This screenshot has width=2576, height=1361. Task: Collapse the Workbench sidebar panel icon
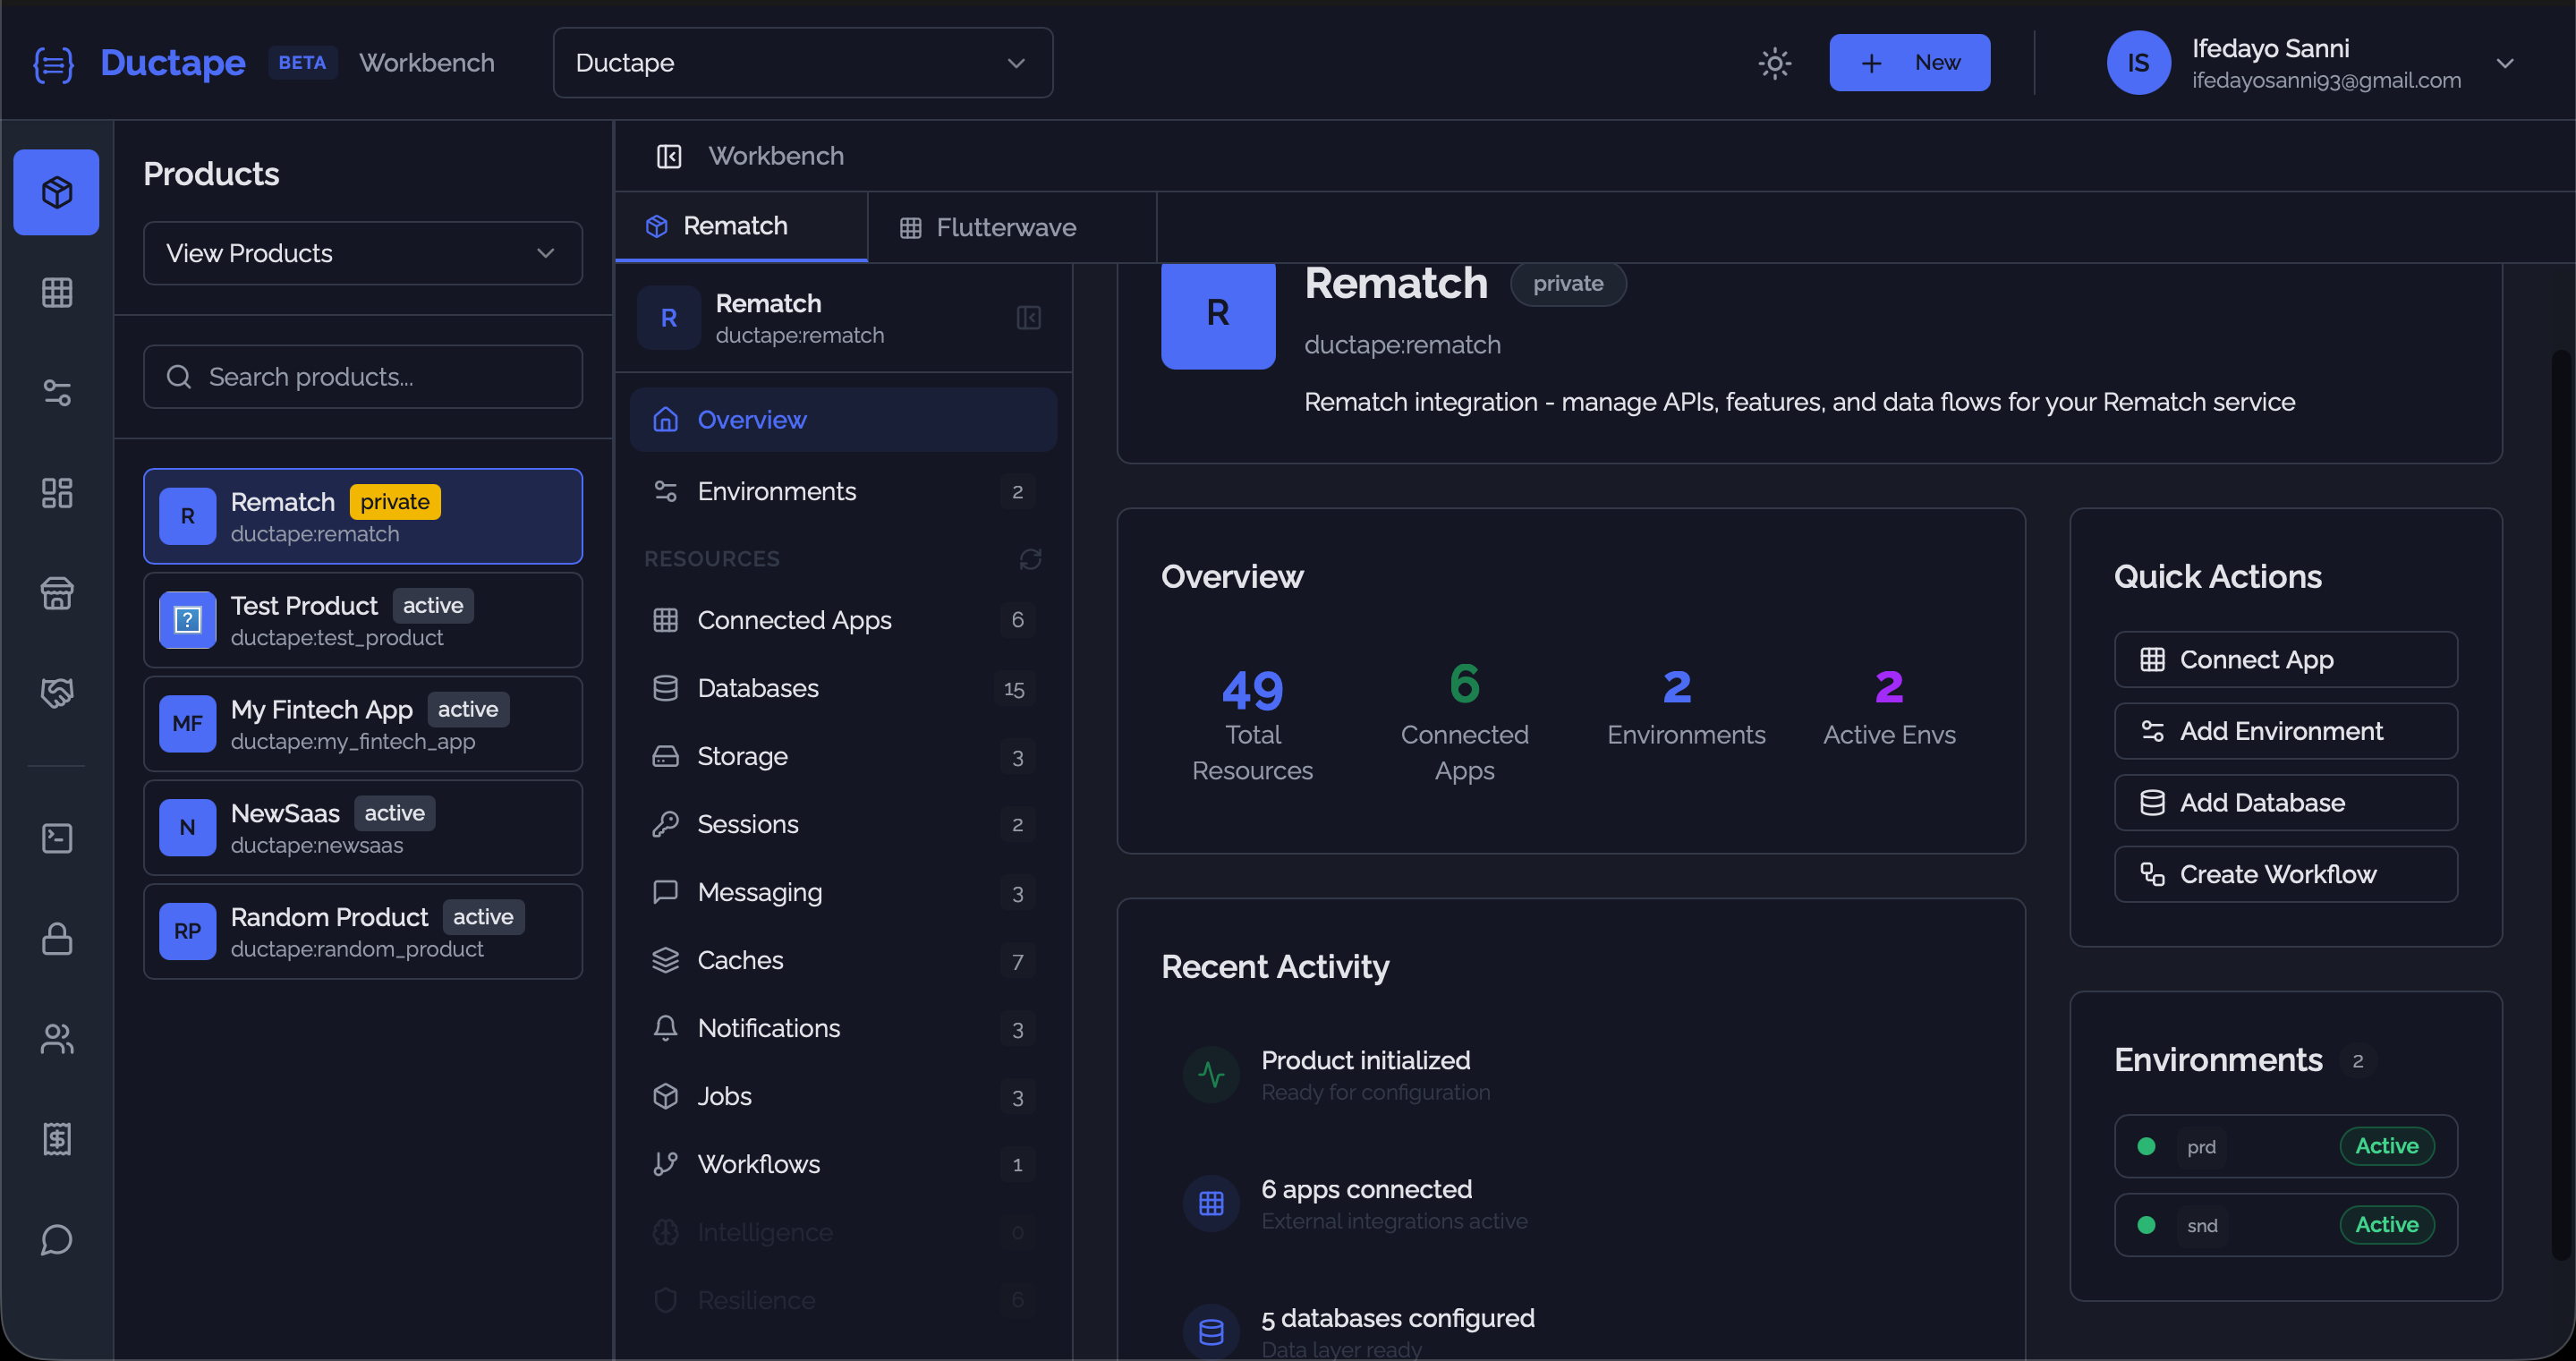point(669,156)
